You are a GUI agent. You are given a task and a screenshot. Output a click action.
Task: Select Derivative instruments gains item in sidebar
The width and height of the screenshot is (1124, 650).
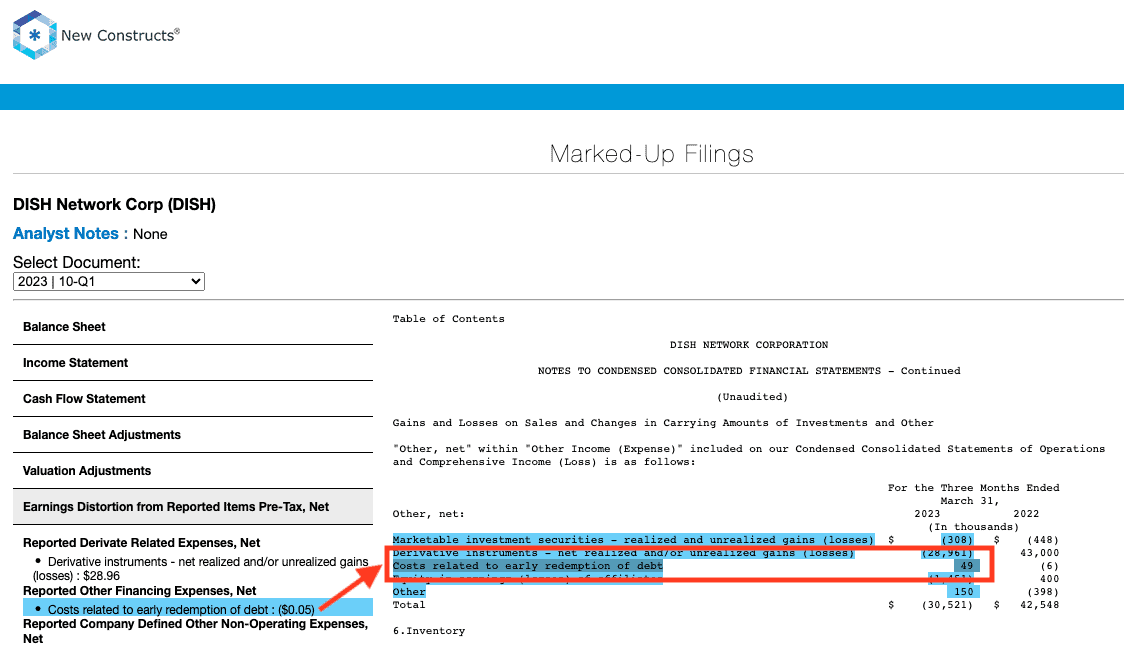coord(201,568)
